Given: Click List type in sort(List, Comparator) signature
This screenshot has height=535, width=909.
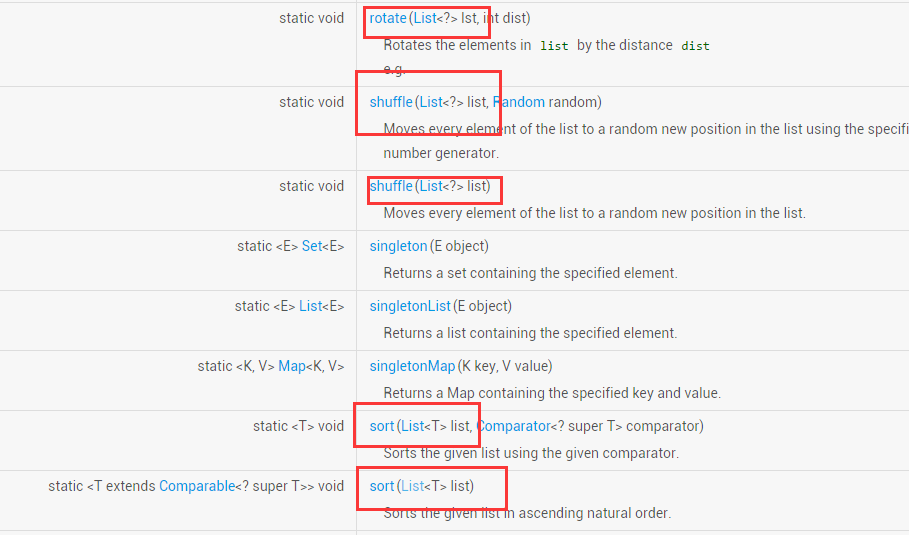Looking at the screenshot, I should coord(413,426).
